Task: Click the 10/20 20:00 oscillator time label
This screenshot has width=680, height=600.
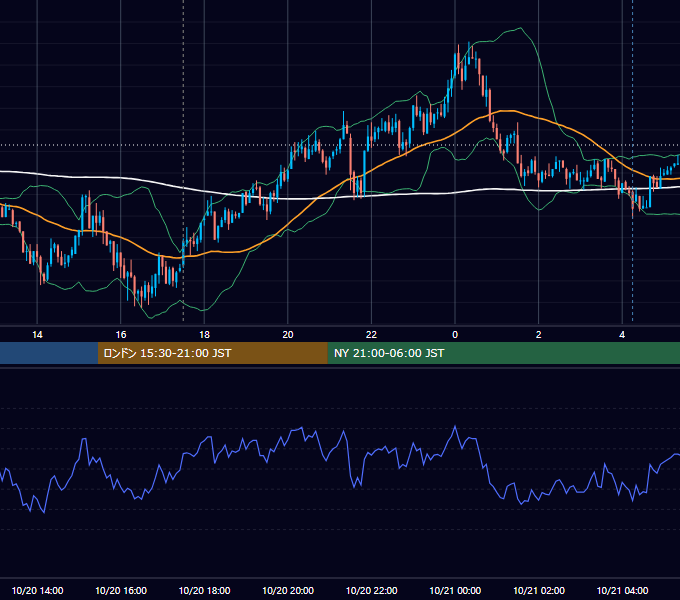Action: tap(288, 590)
